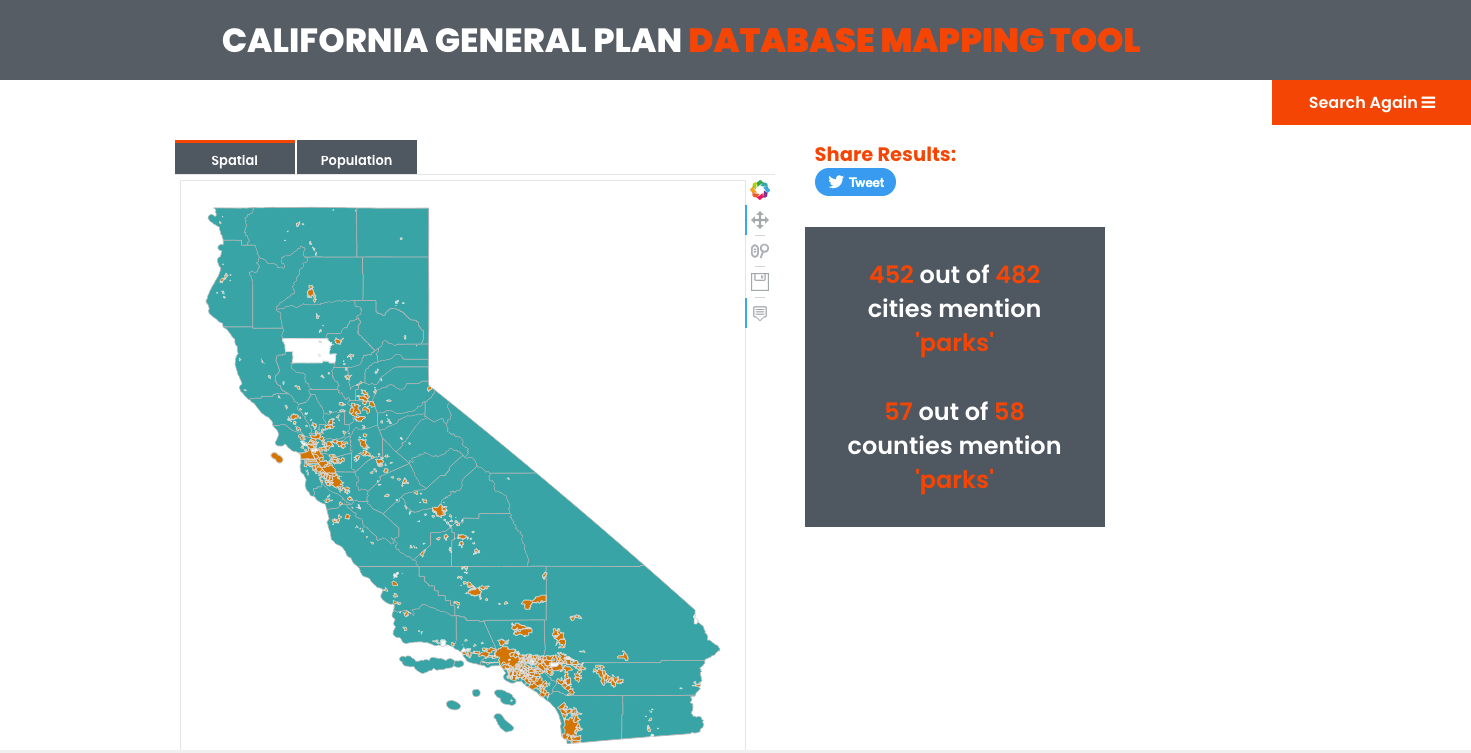Click 'parks' in the counties result text
The height and width of the screenshot is (753, 1471).
953,479
